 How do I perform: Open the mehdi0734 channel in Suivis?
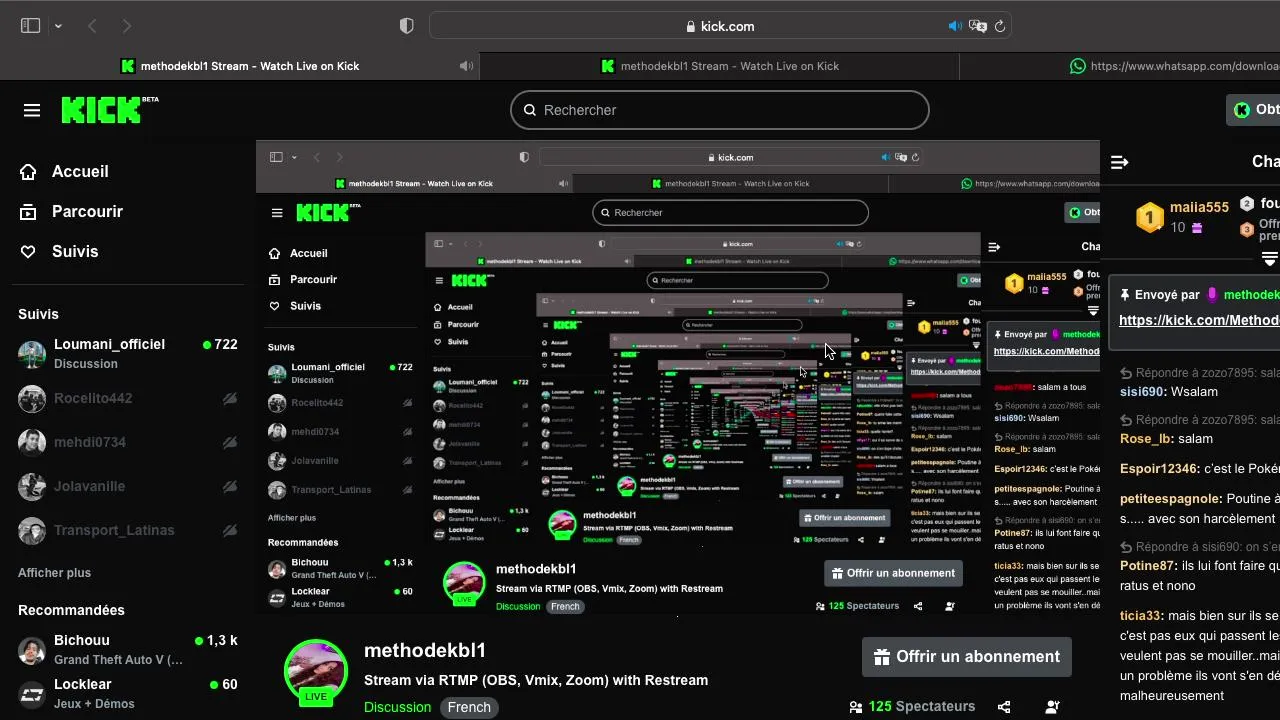click(x=128, y=442)
